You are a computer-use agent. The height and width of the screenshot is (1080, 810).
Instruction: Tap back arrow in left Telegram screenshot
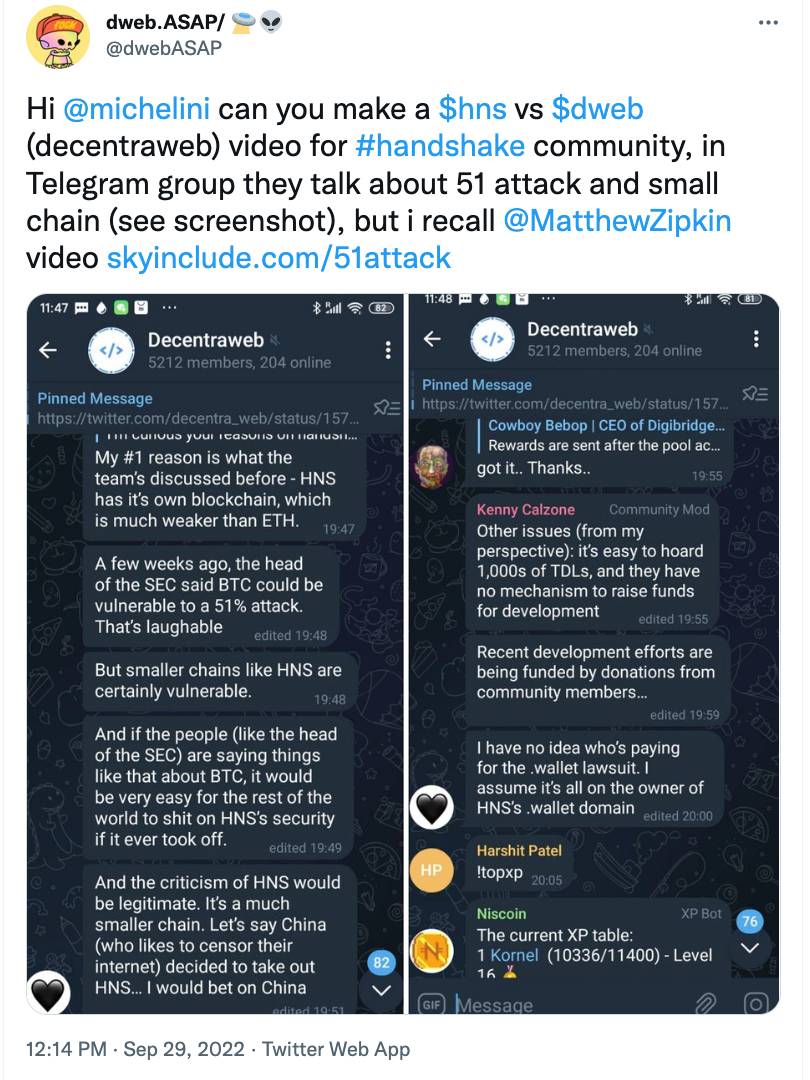point(48,350)
